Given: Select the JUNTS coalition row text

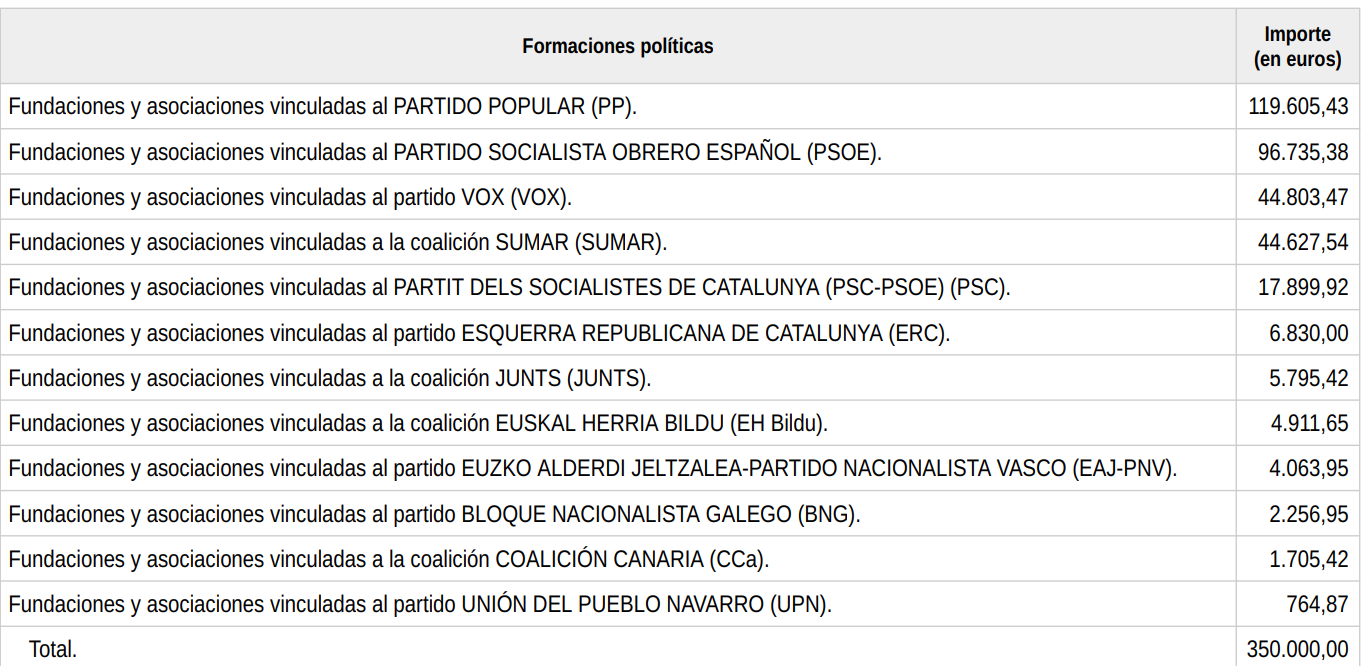Looking at the screenshot, I should (330, 378).
